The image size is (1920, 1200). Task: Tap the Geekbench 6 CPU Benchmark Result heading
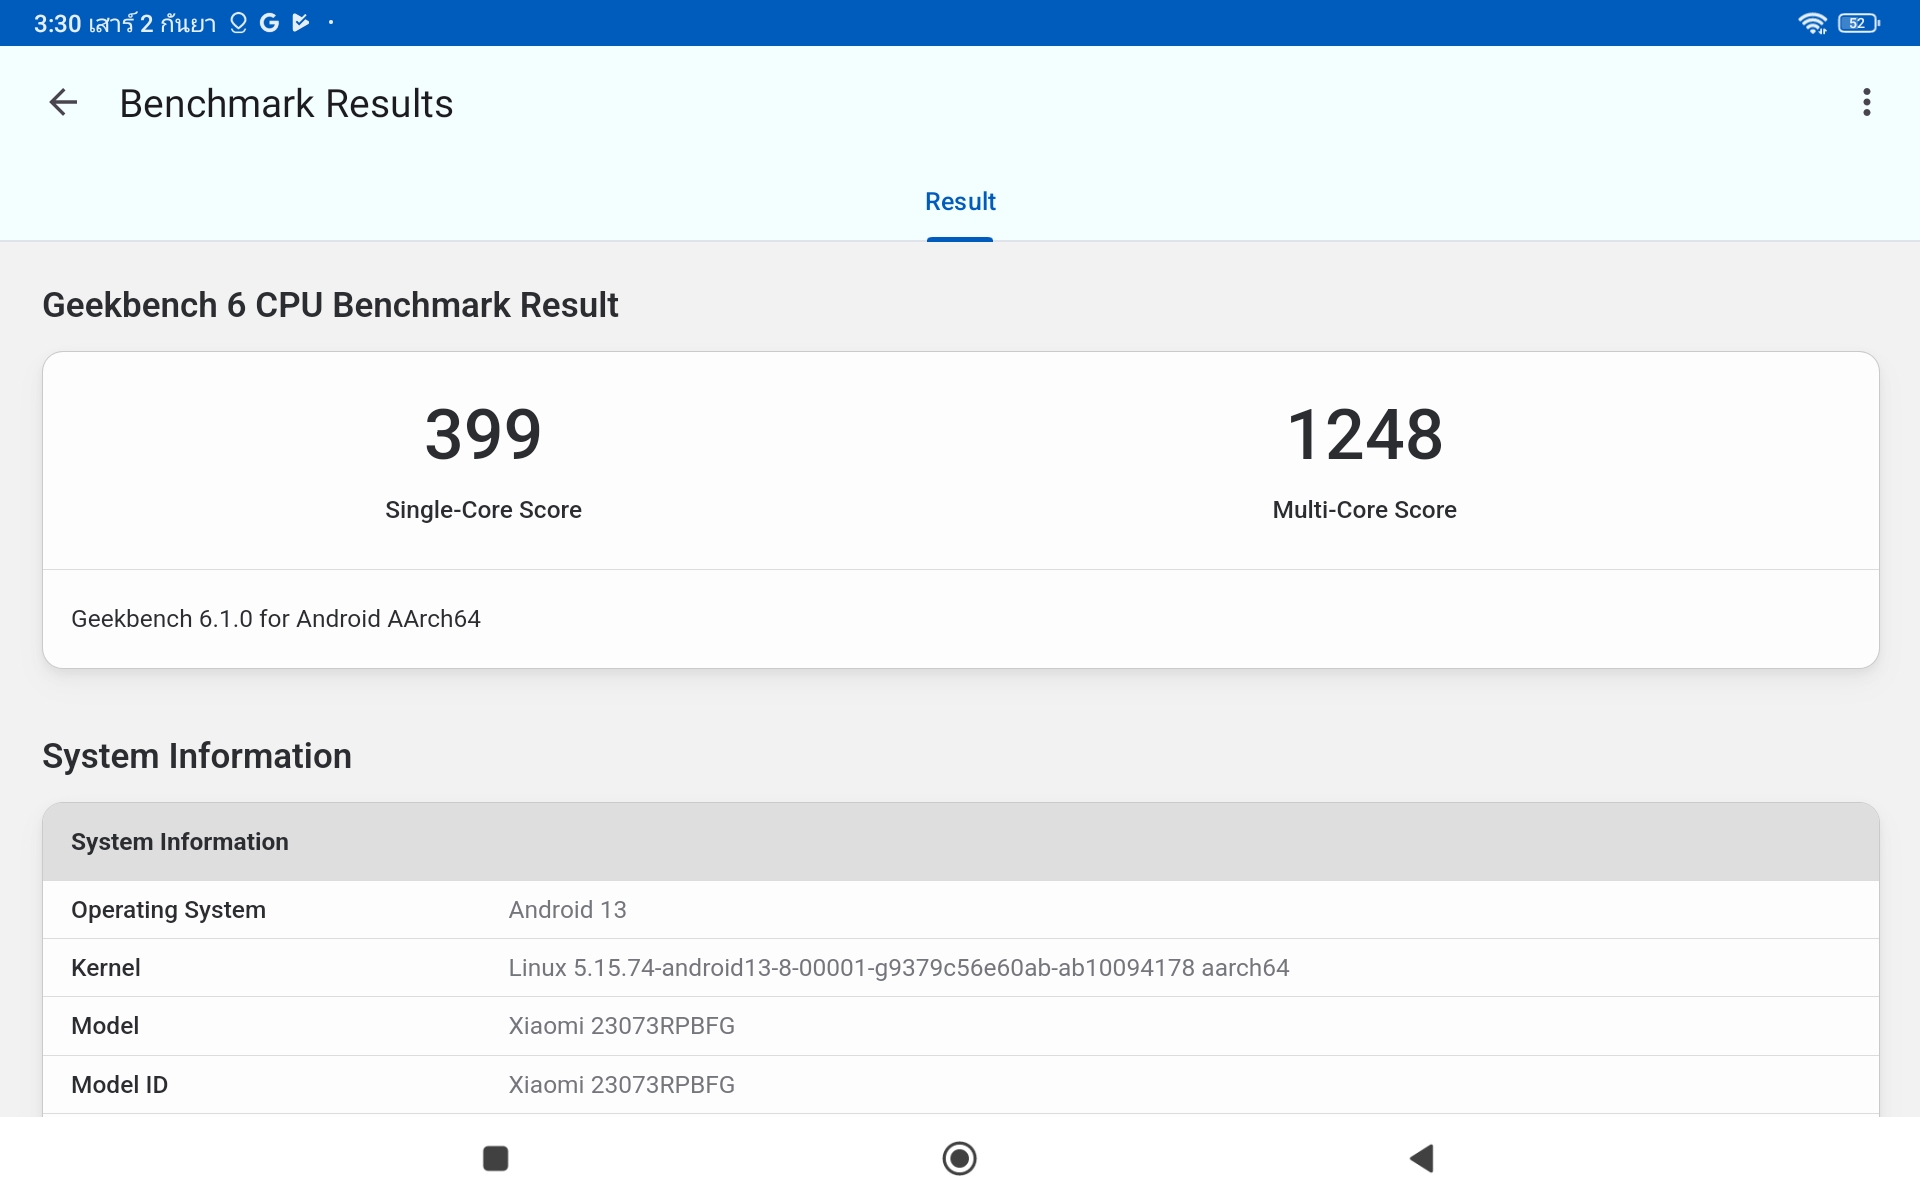(330, 305)
